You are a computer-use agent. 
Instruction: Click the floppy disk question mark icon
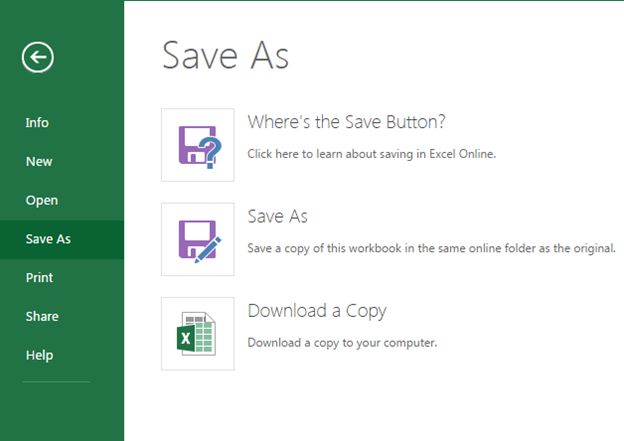click(198, 145)
